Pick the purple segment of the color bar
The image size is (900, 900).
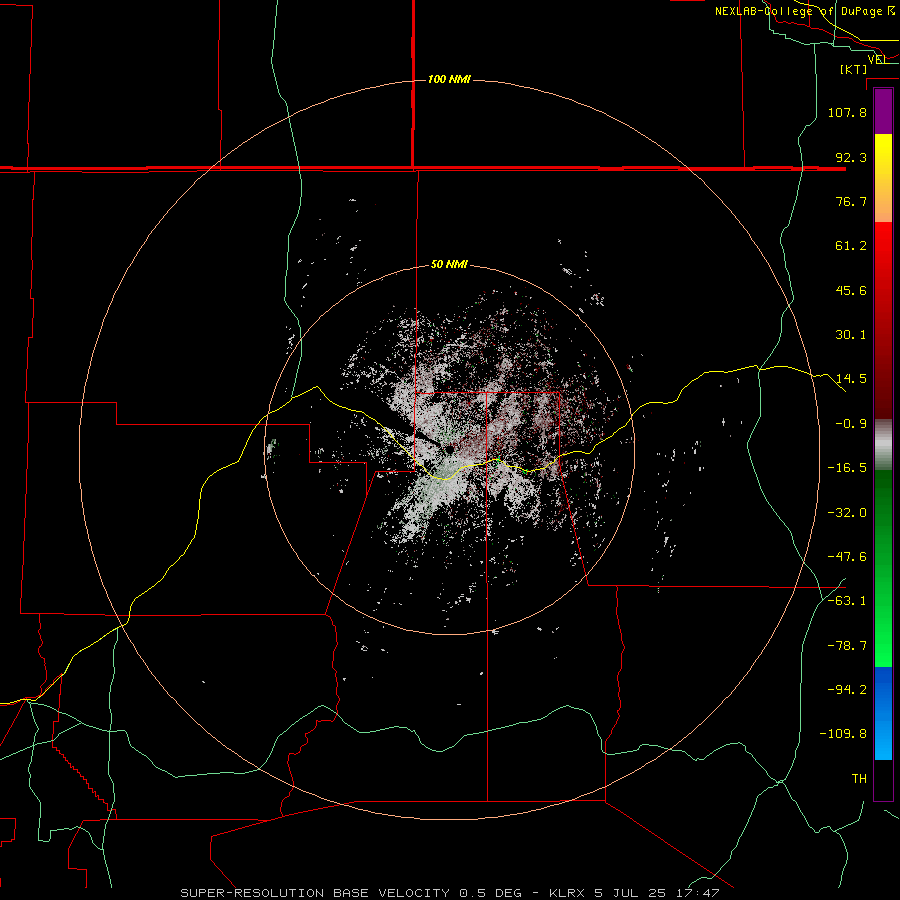click(x=883, y=111)
